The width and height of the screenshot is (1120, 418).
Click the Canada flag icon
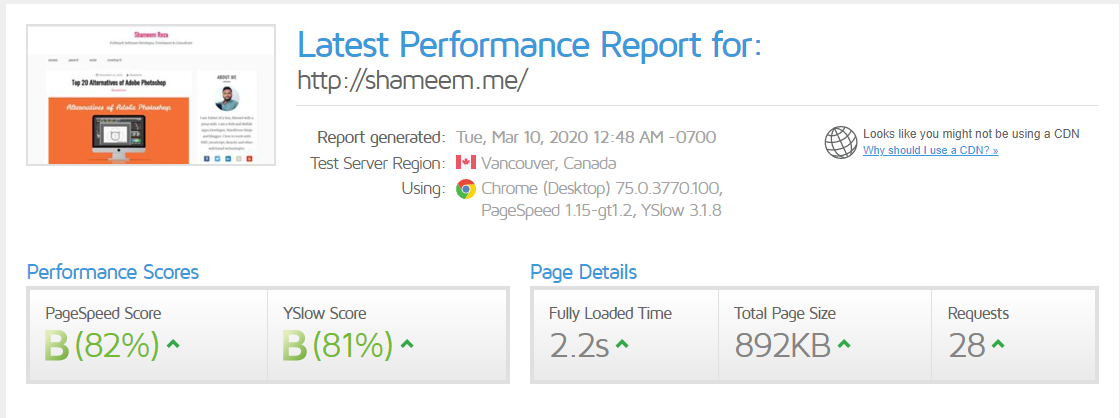click(465, 163)
